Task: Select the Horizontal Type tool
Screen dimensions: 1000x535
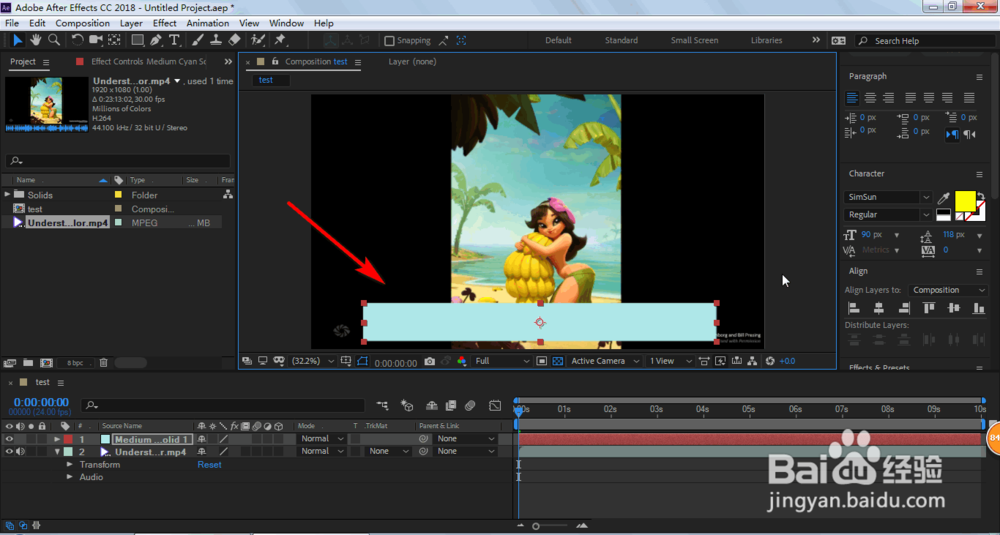Action: click(x=174, y=40)
